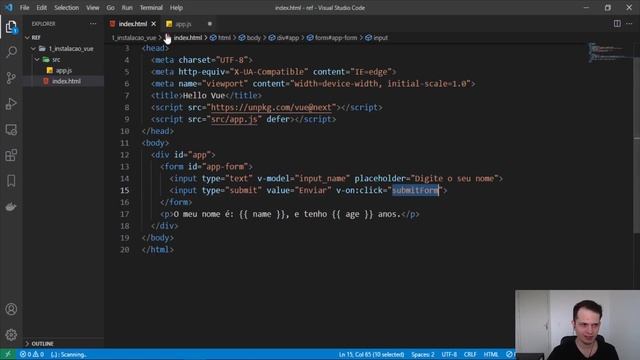Open the Edit menu
The image size is (640, 360).
click(41, 8)
